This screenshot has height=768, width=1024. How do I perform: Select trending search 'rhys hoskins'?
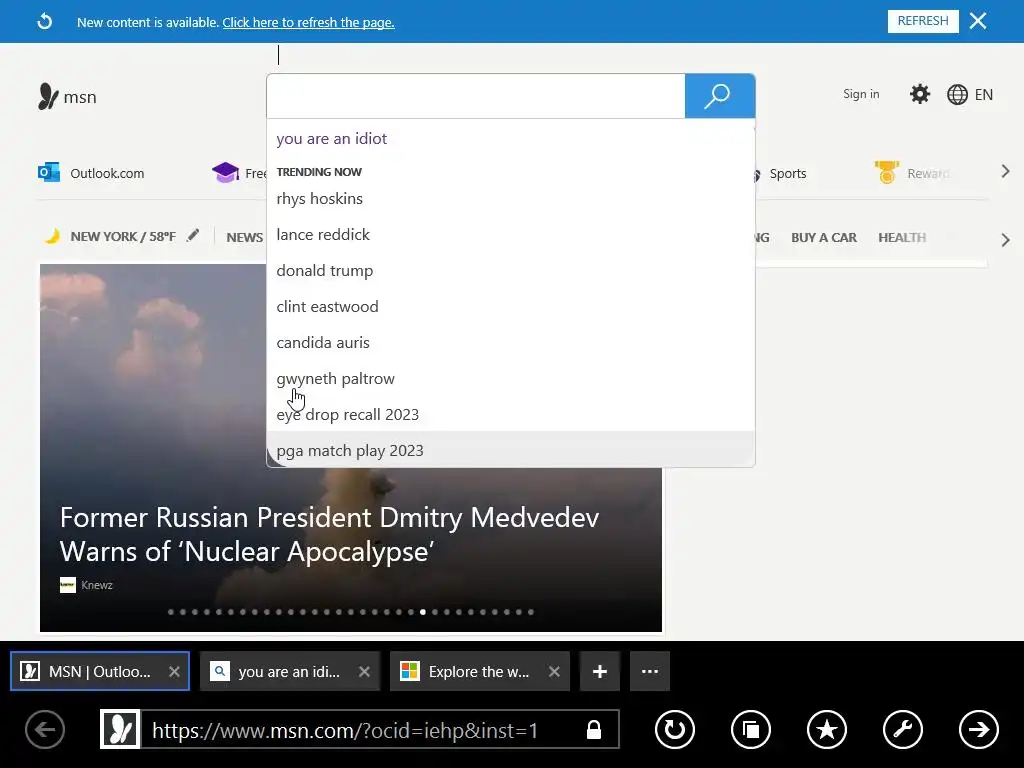[319, 199]
